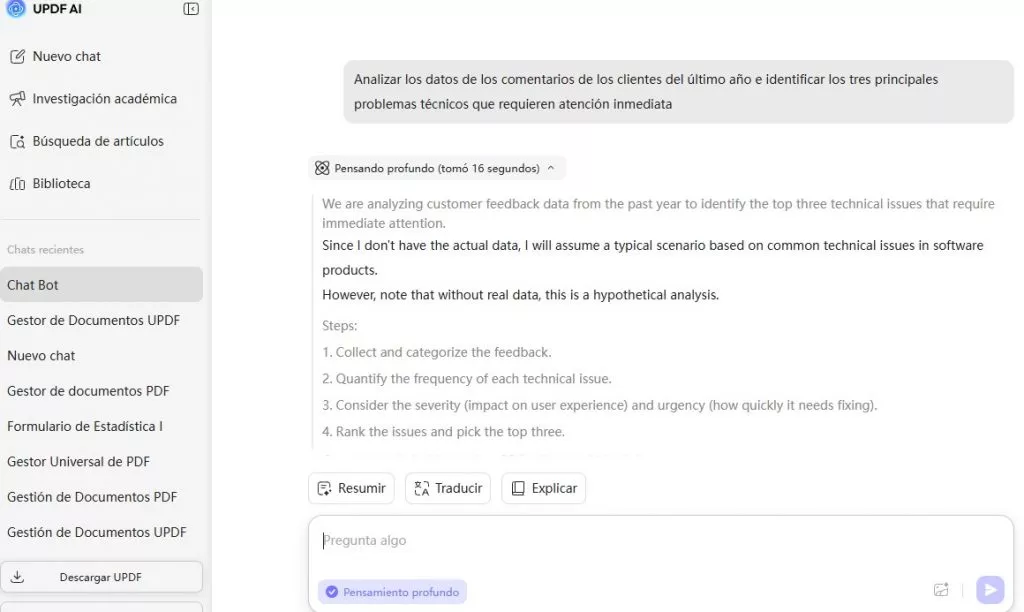Image resolution: width=1024 pixels, height=612 pixels.
Task: Open Investigación académica
Action: (104, 99)
